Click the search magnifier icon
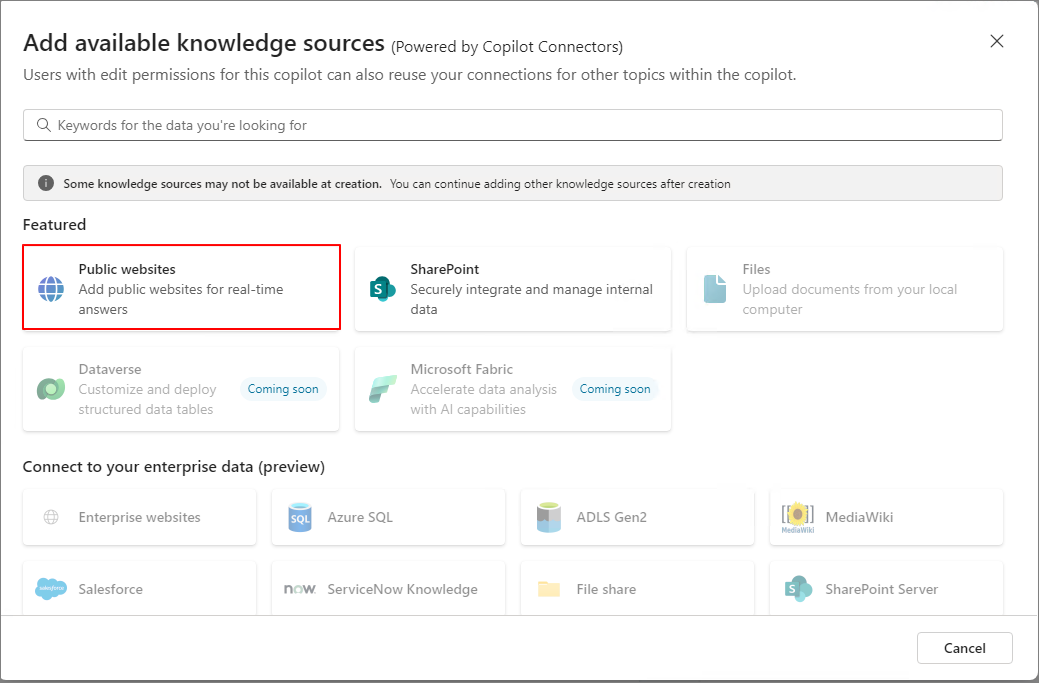This screenshot has width=1039, height=683. [x=44, y=125]
